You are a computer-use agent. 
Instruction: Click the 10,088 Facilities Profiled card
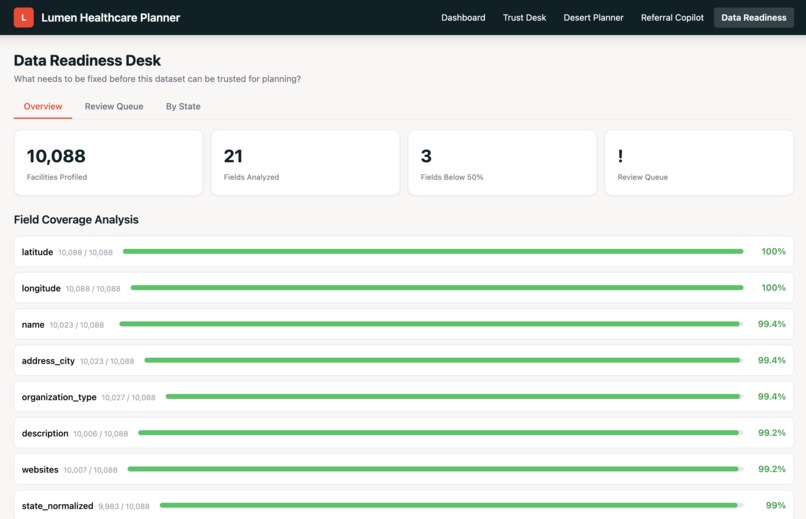point(108,162)
